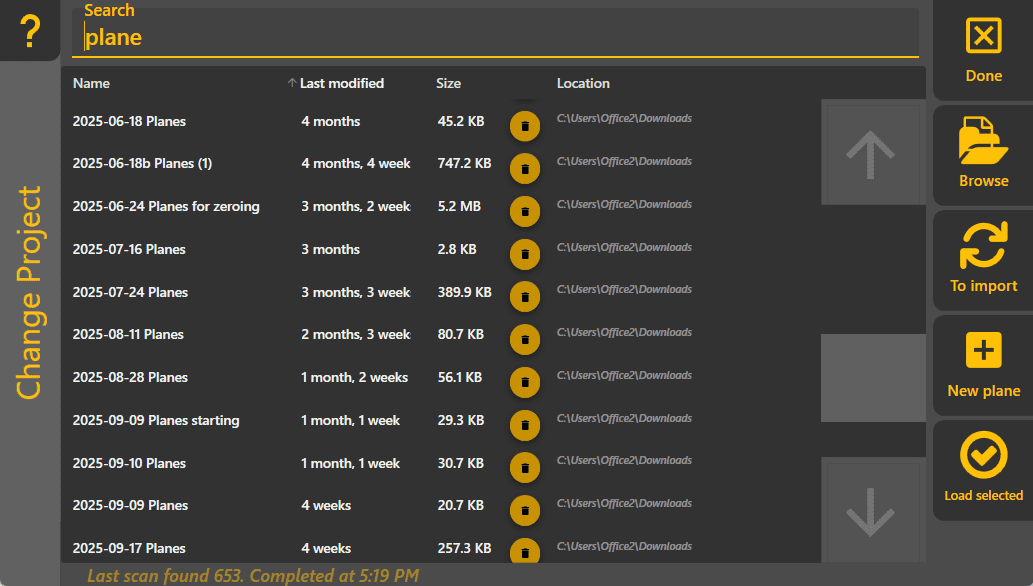
Task: Click the Search input field
Action: [x=495, y=38]
